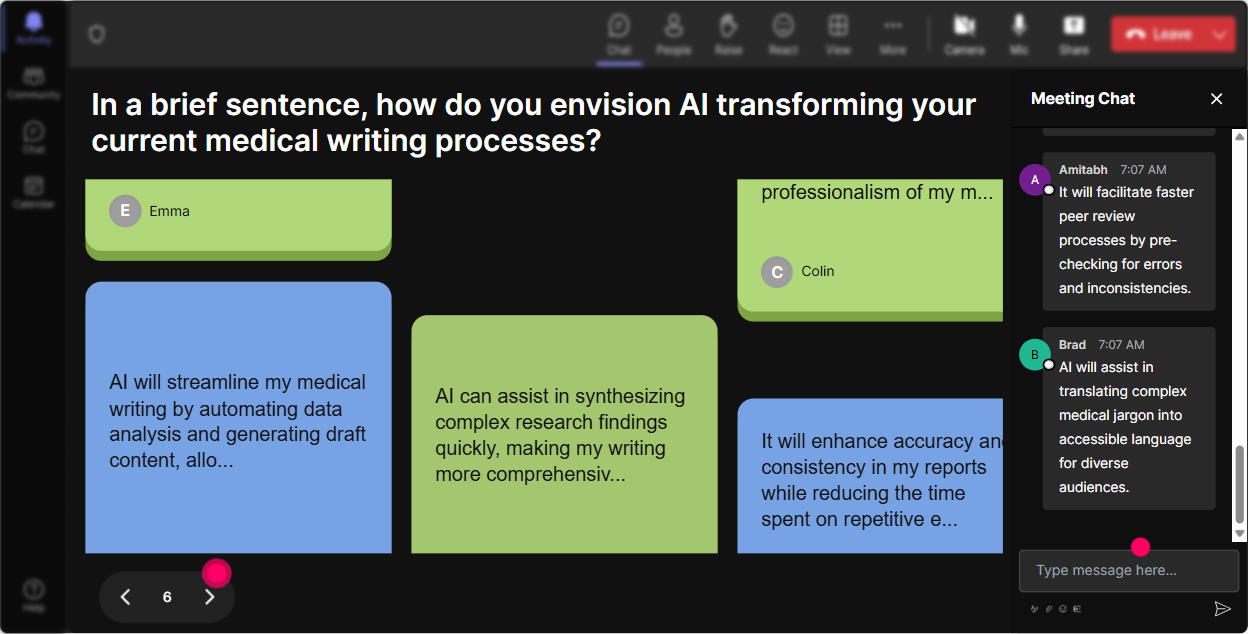Image resolution: width=1248 pixels, height=634 pixels.
Task: Open the React emoji options
Action: pos(783,34)
